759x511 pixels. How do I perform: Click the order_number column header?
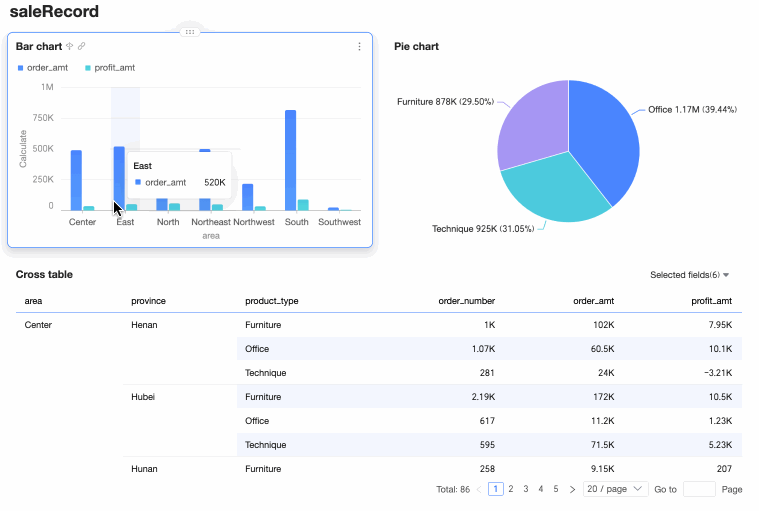[467, 301]
